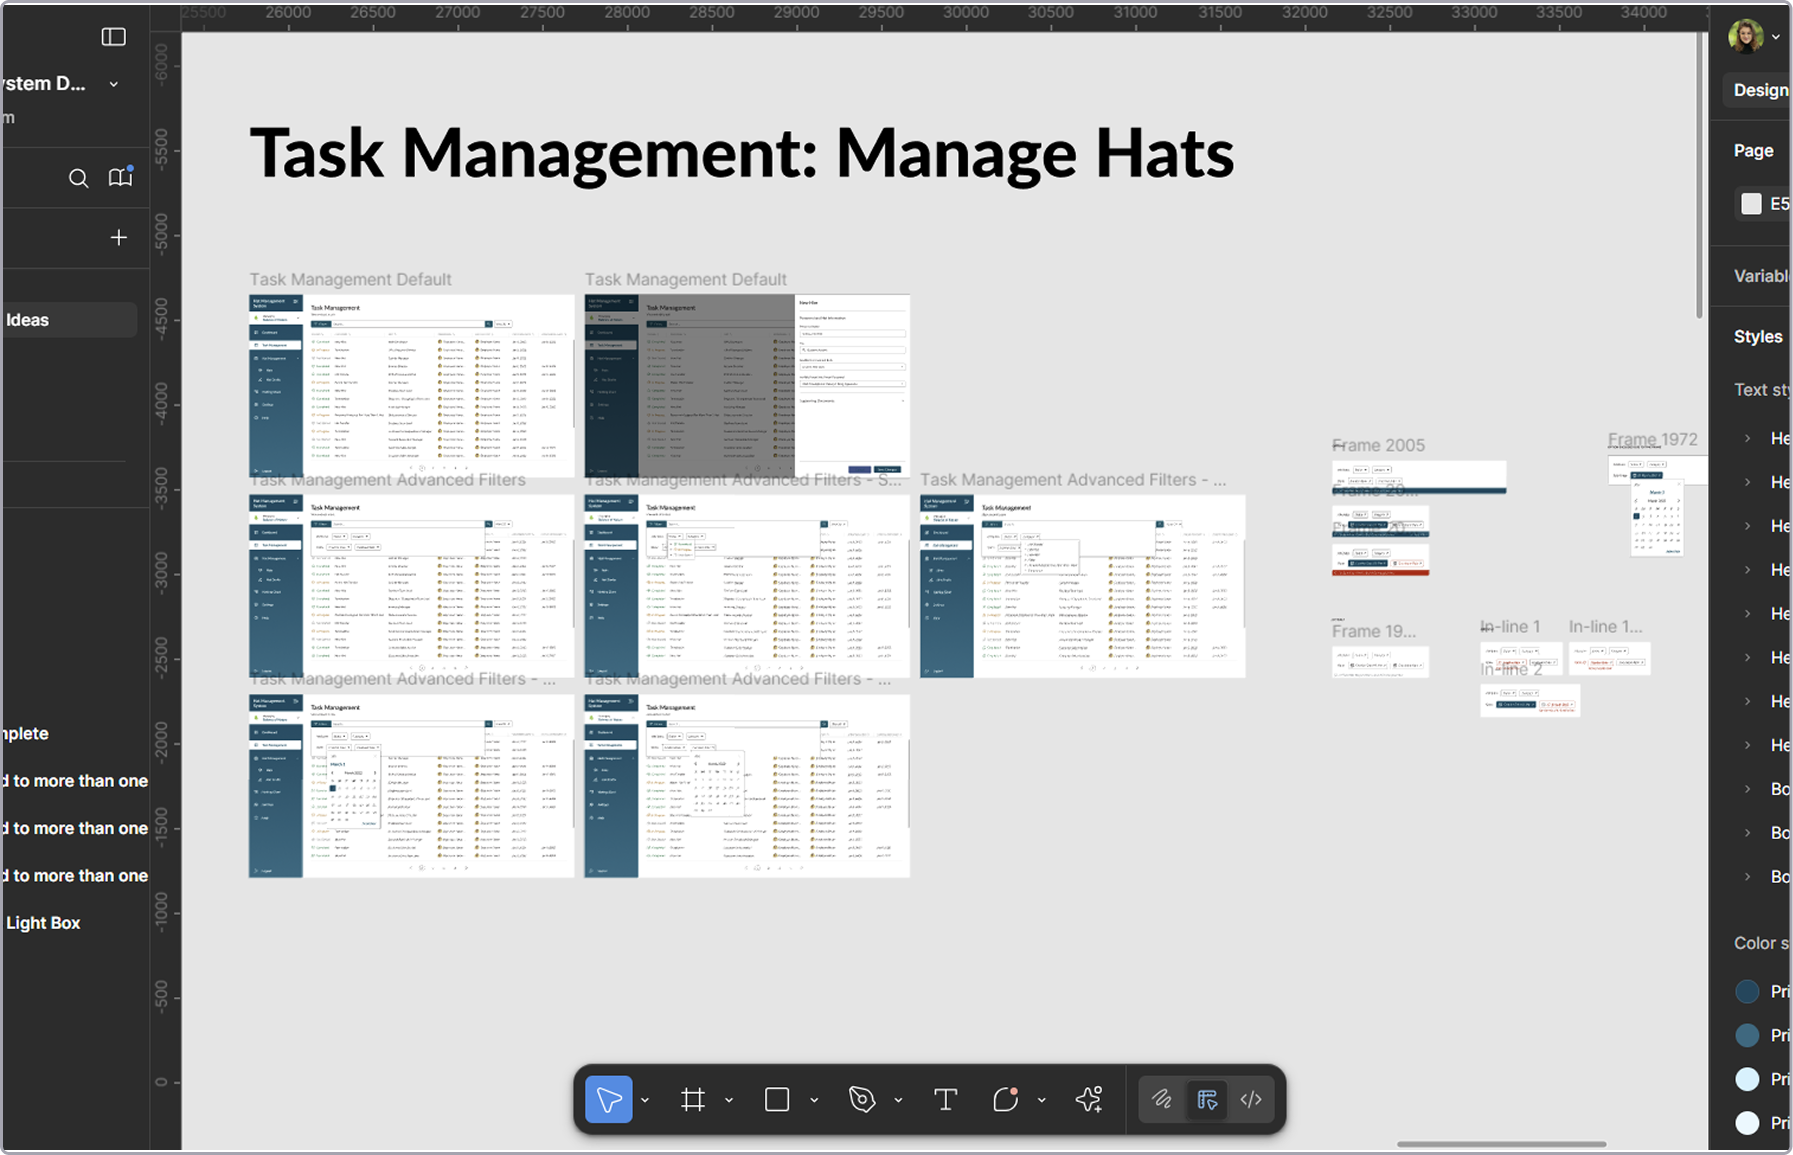
Task: Select the Frame tool
Action: [x=692, y=1100]
